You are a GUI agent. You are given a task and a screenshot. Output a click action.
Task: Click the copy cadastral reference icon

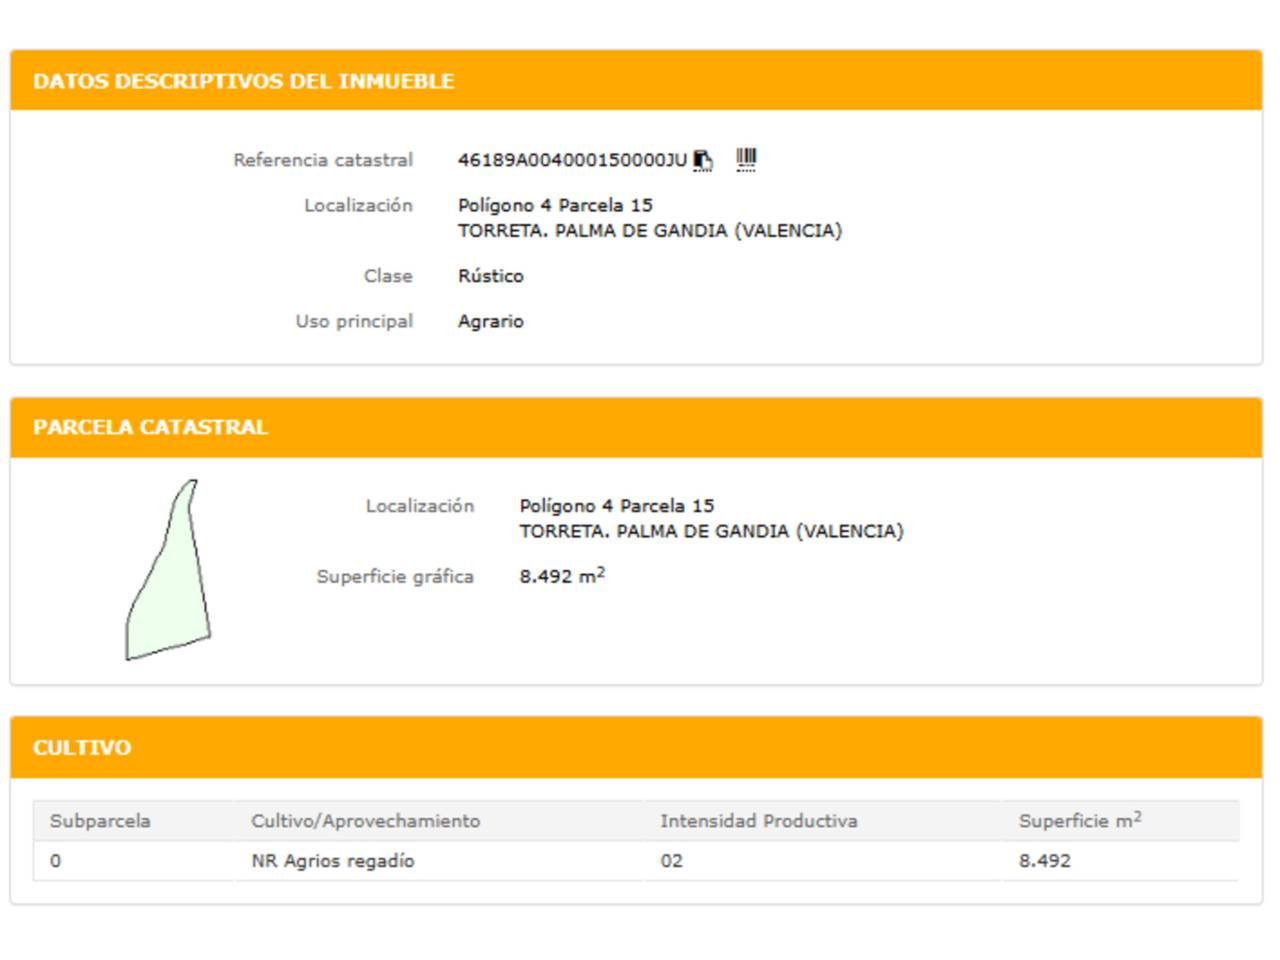(x=703, y=161)
